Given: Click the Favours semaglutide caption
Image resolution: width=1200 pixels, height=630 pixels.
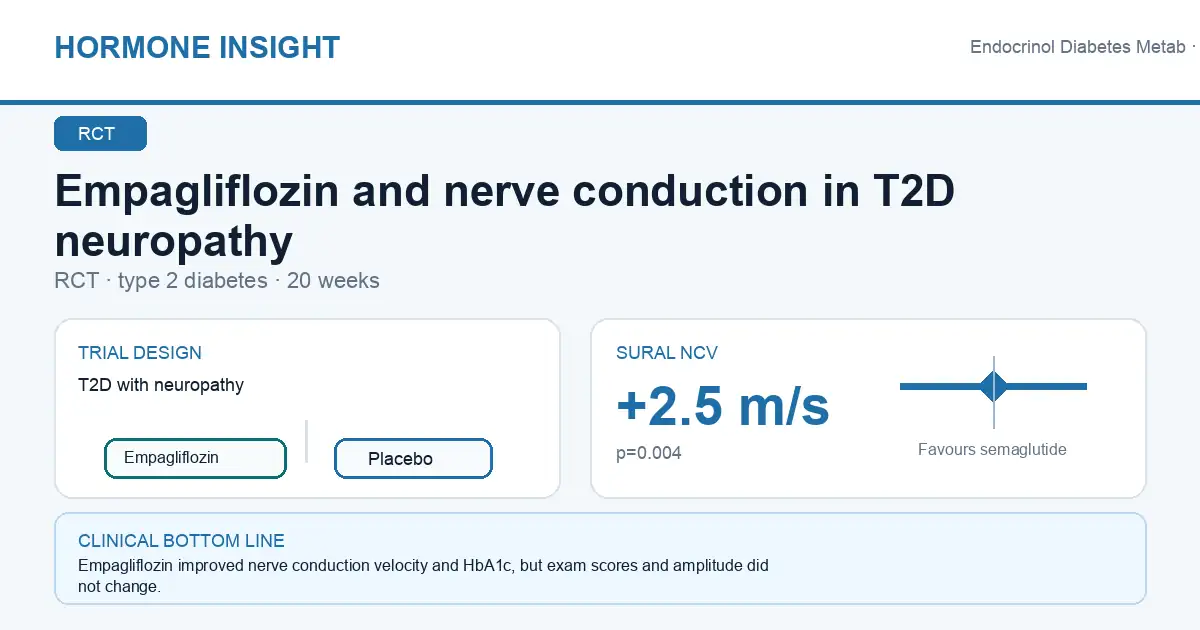Looking at the screenshot, I should 992,449.
